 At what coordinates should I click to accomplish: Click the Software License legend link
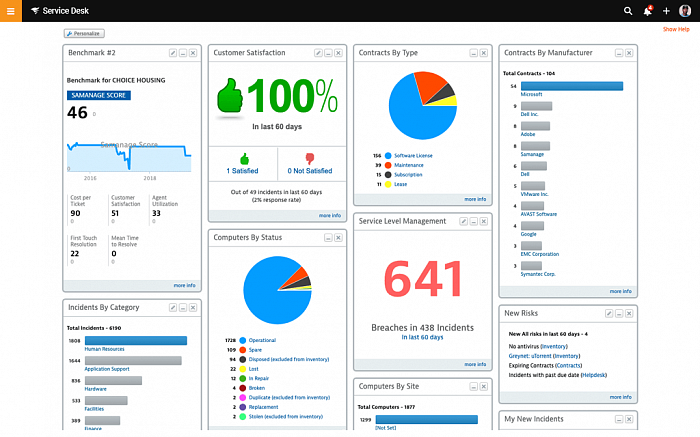(413, 156)
